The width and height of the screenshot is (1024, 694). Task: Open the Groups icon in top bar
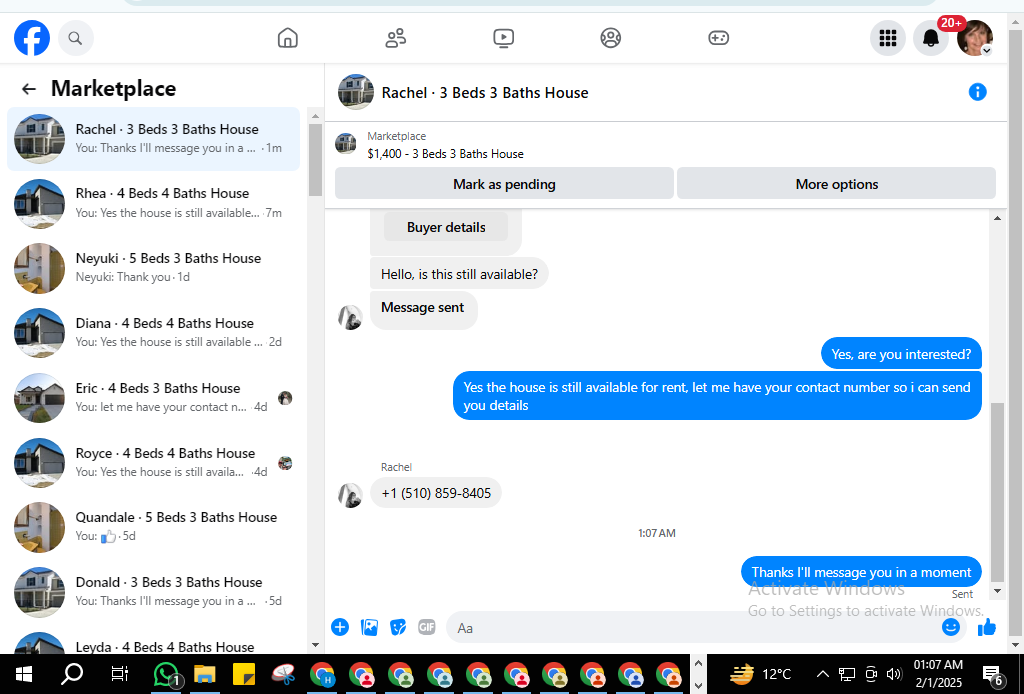tap(611, 38)
